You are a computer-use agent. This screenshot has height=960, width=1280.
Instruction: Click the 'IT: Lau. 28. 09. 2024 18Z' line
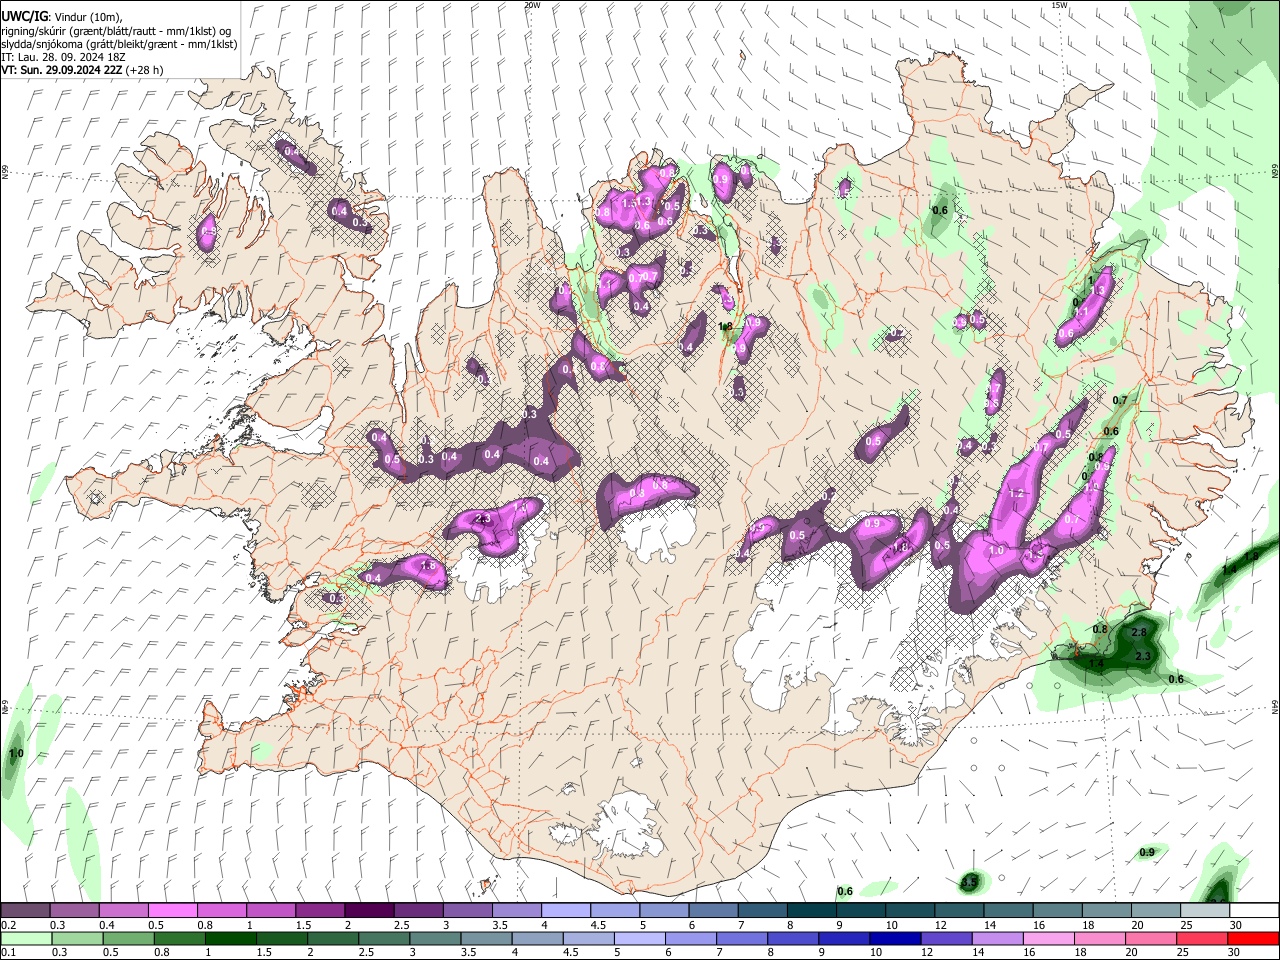coord(61,57)
